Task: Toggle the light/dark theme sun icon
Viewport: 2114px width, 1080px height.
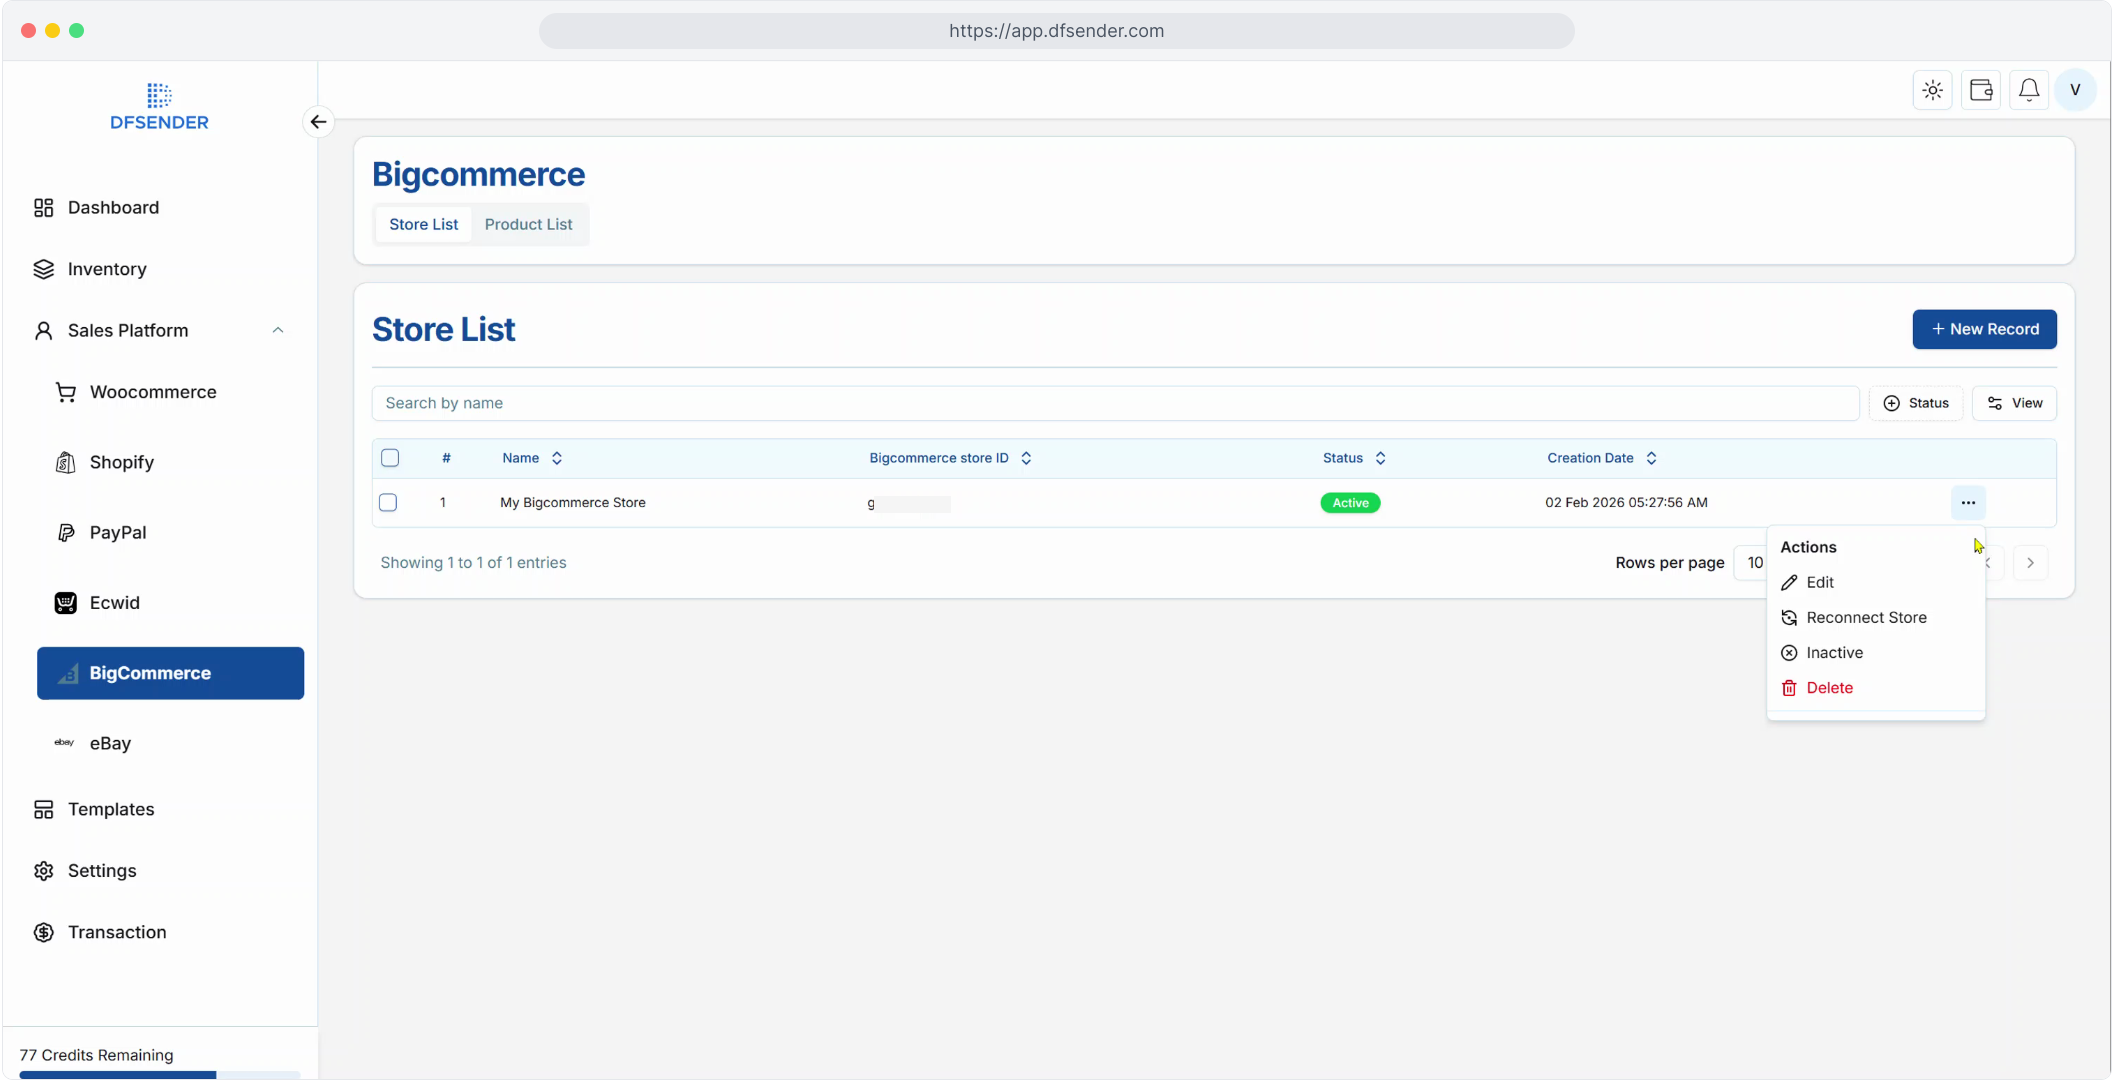Action: 1932,90
